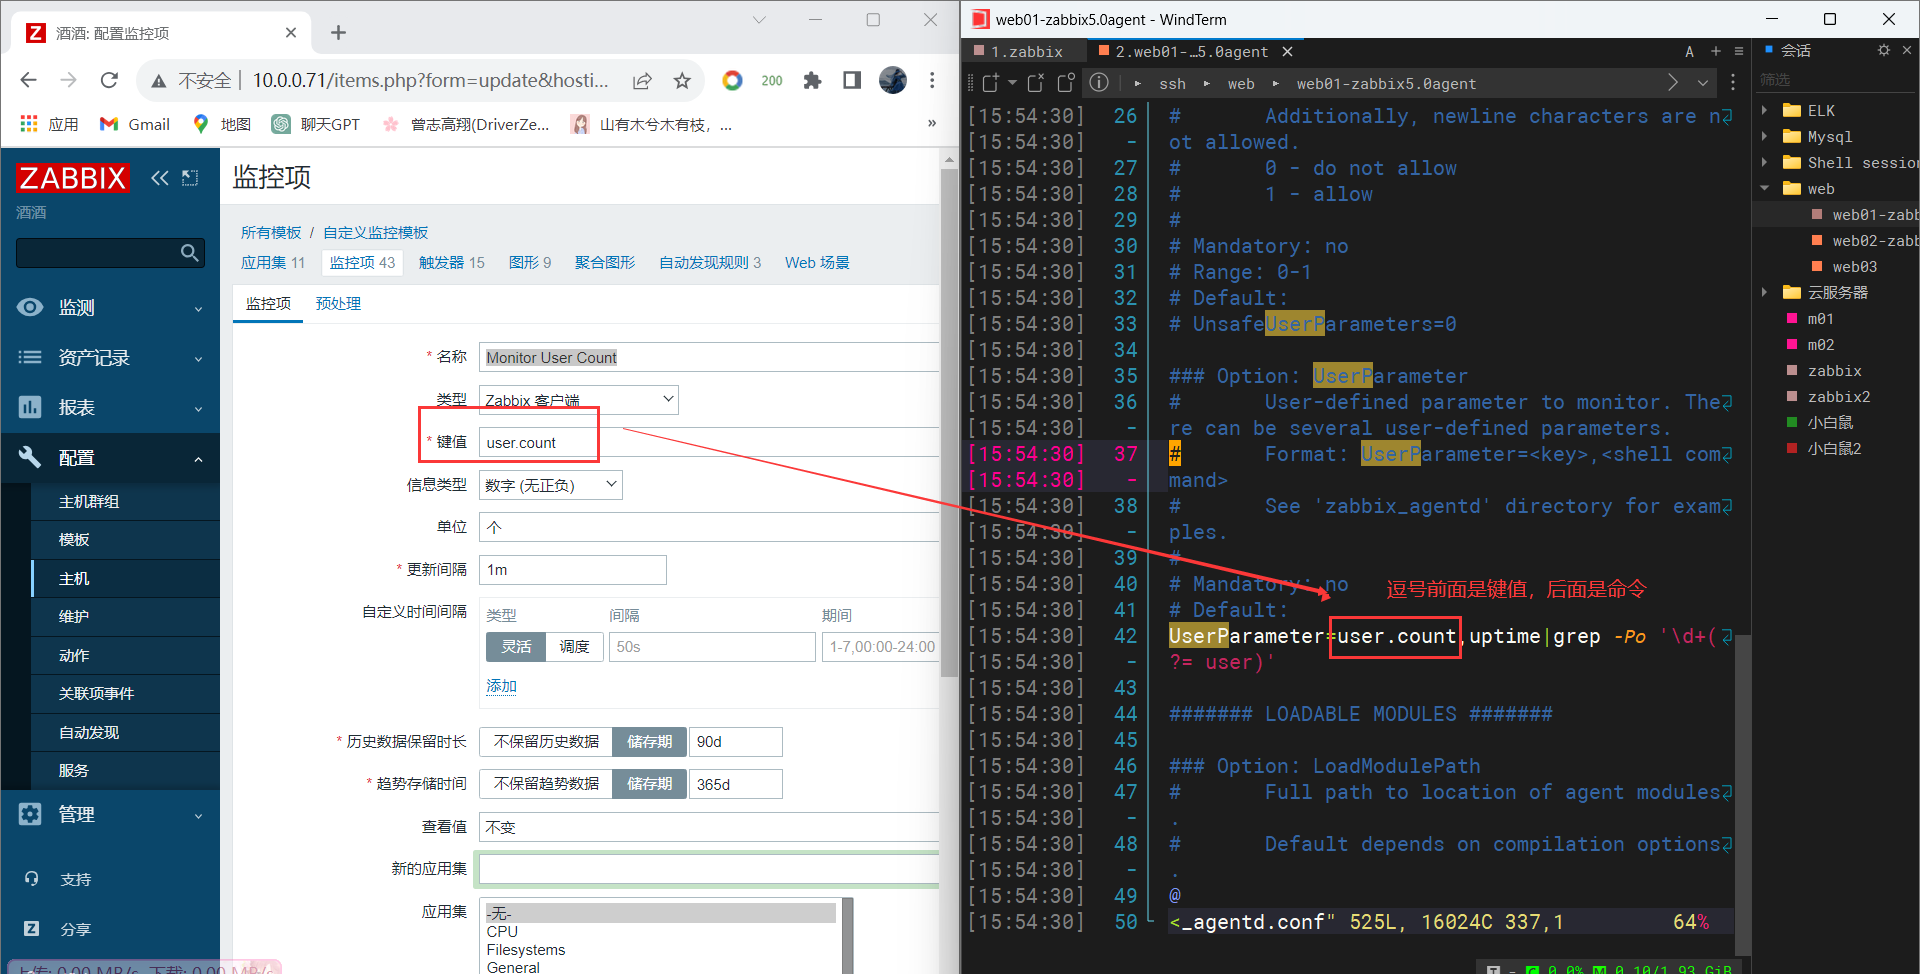Open a new Chrome tab
This screenshot has height=974, width=1920.
tap(338, 33)
